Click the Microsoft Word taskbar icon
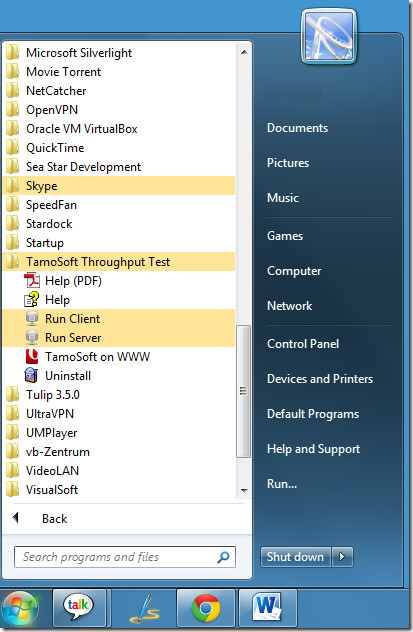This screenshot has width=413, height=632. (268, 606)
